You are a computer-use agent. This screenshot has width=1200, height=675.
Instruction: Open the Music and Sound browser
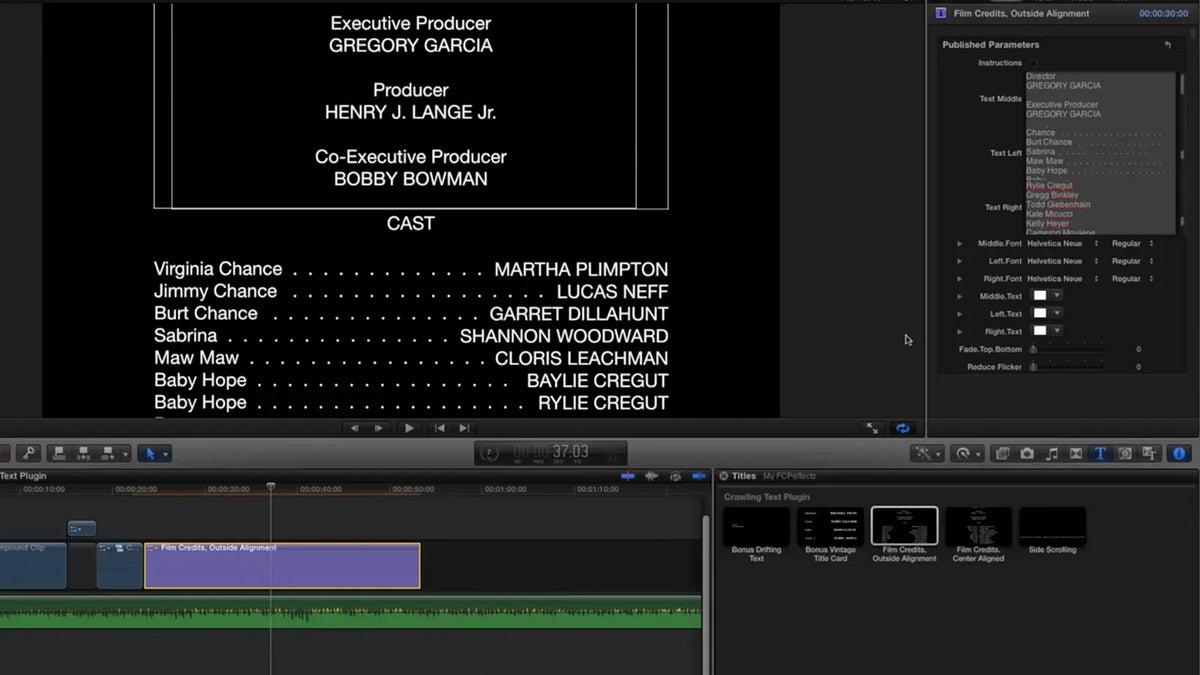point(1051,454)
